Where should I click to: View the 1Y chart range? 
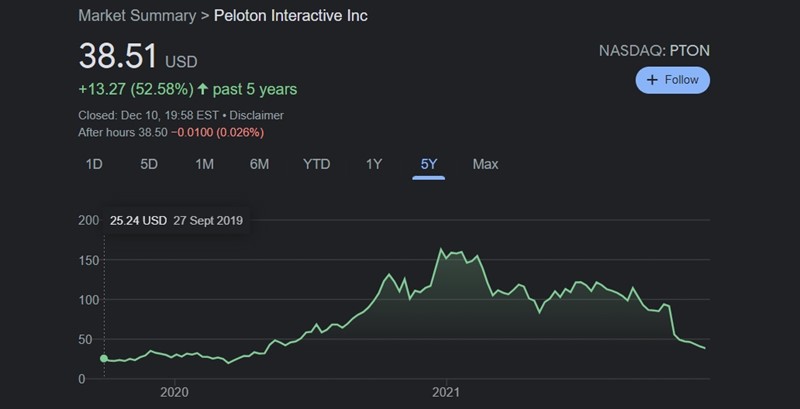tap(374, 164)
